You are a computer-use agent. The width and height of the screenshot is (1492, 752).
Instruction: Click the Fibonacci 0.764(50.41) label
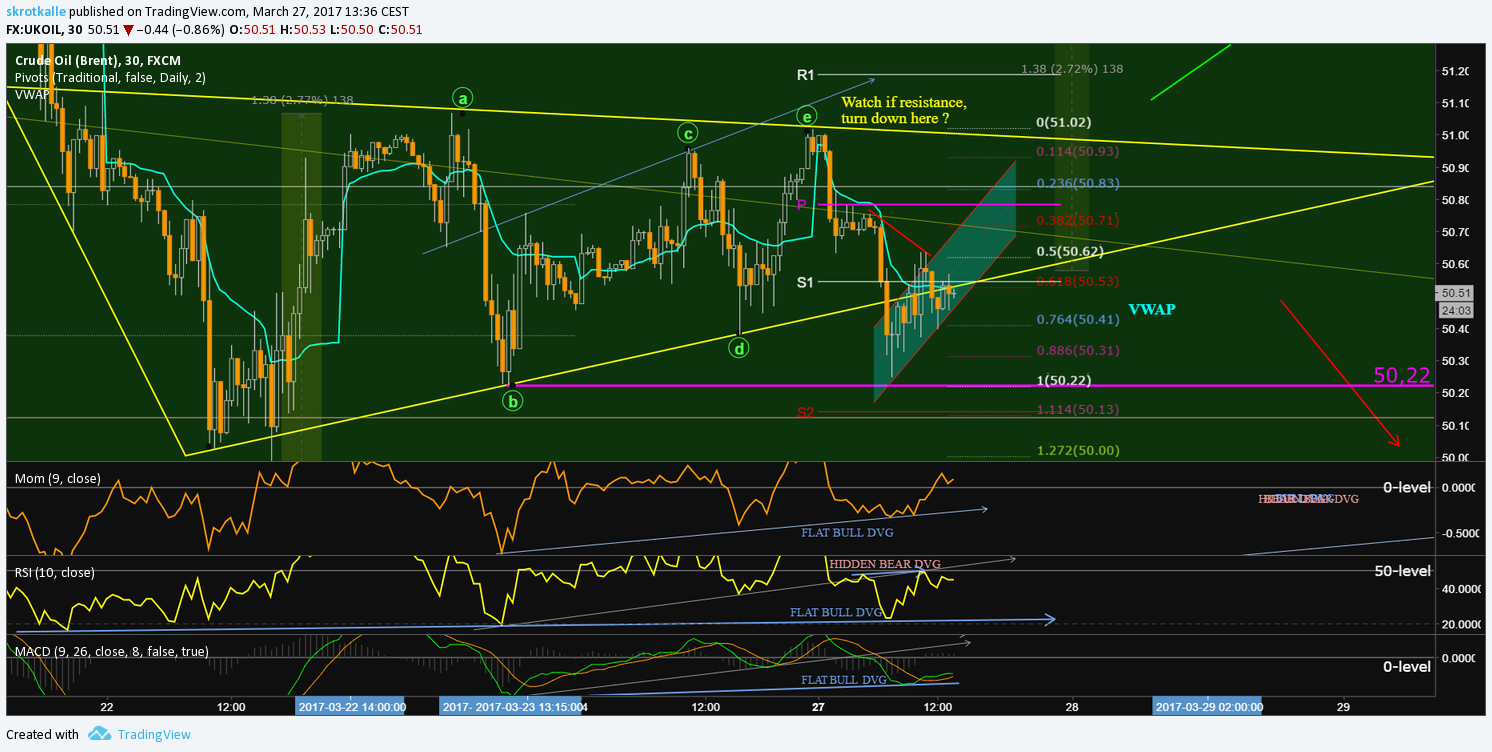(1077, 319)
